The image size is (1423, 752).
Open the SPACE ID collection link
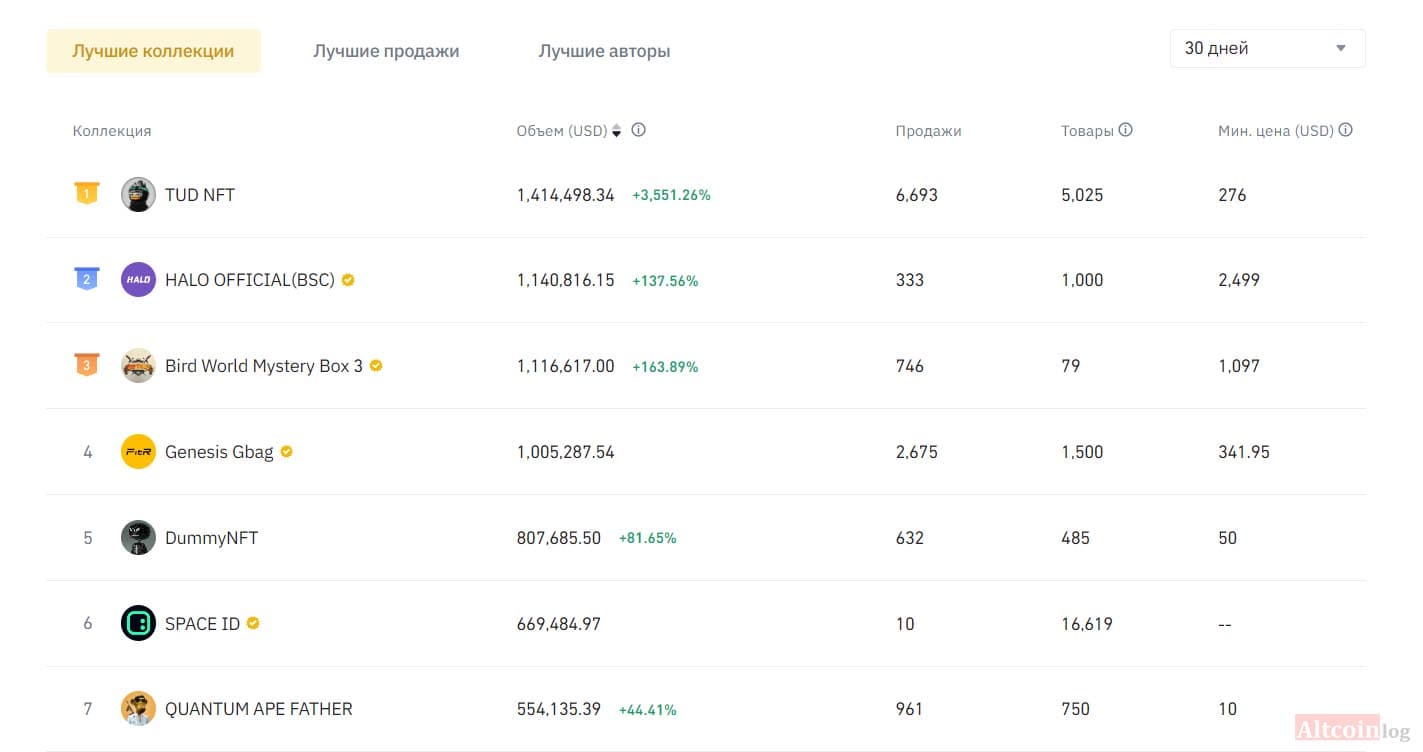202,624
